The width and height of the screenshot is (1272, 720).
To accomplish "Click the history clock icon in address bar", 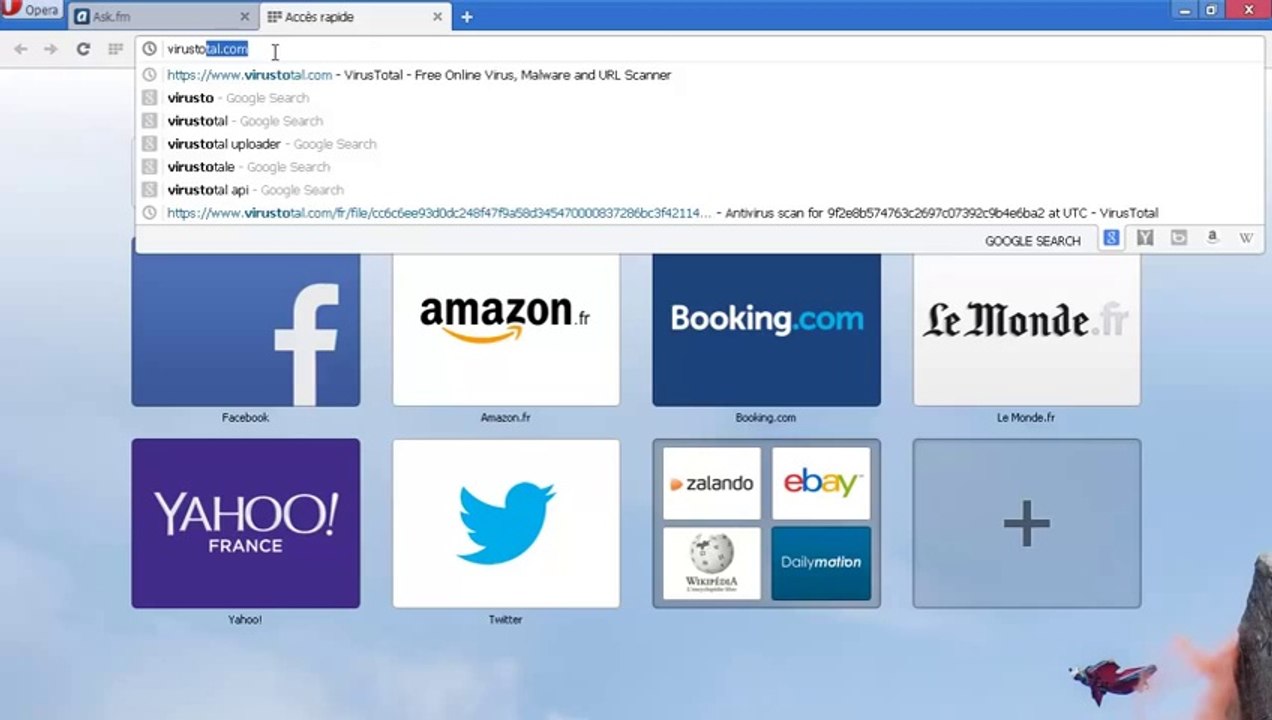I will [x=149, y=49].
